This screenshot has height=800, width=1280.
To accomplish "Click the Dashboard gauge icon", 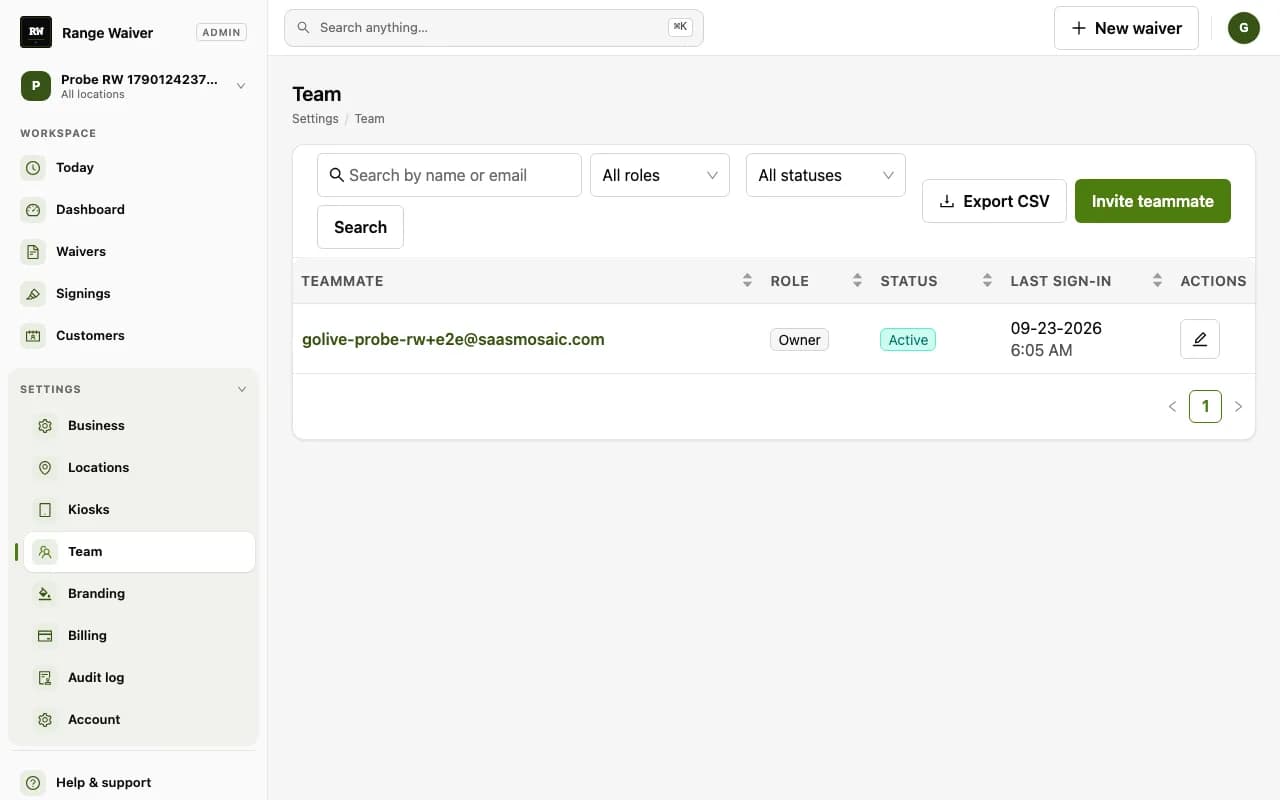I will 33,210.
